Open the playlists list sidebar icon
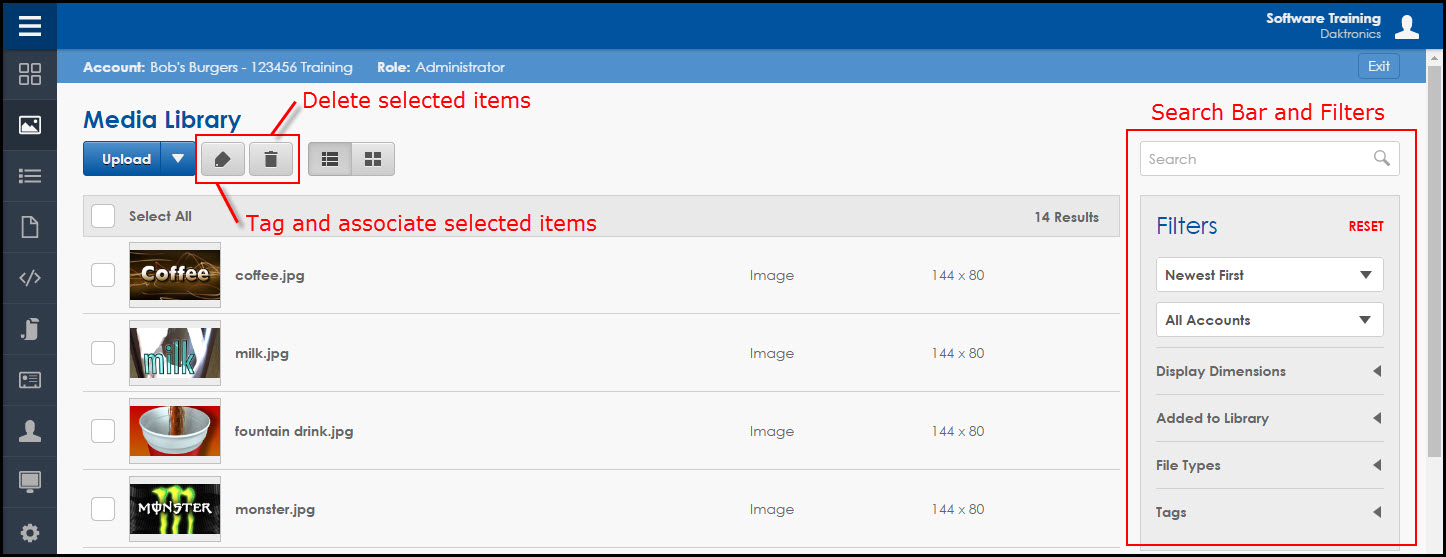This screenshot has height=557, width=1446. [x=30, y=176]
